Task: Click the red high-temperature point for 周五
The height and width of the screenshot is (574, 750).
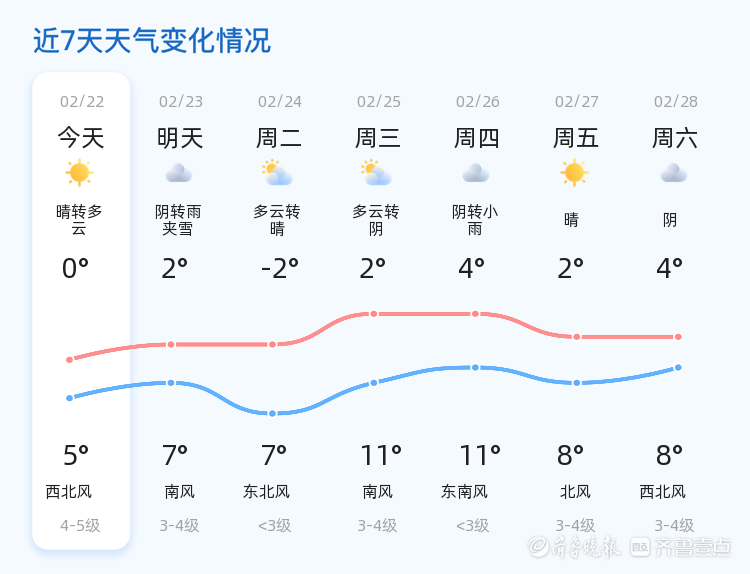Action: 577,337
